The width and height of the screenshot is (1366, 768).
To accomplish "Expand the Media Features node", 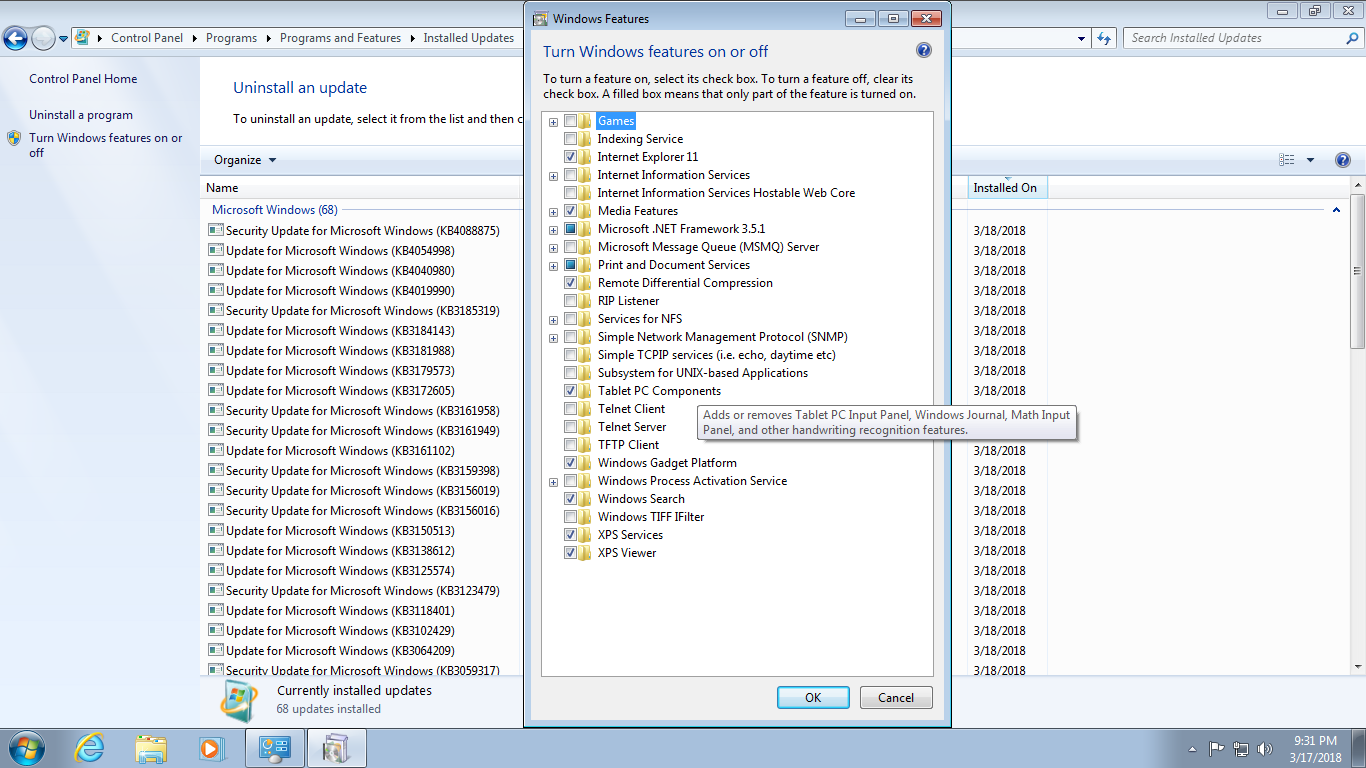I will click(553, 212).
